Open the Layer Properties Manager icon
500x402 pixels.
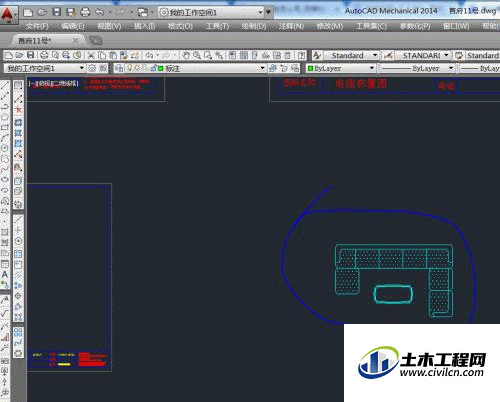[119, 68]
